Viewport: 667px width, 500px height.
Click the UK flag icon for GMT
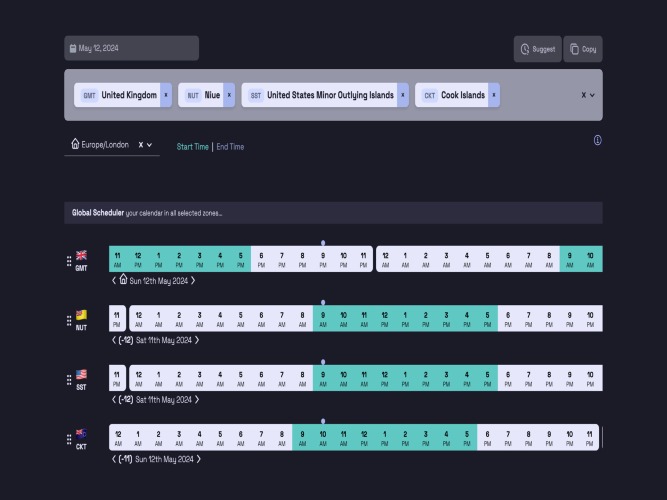point(81,255)
